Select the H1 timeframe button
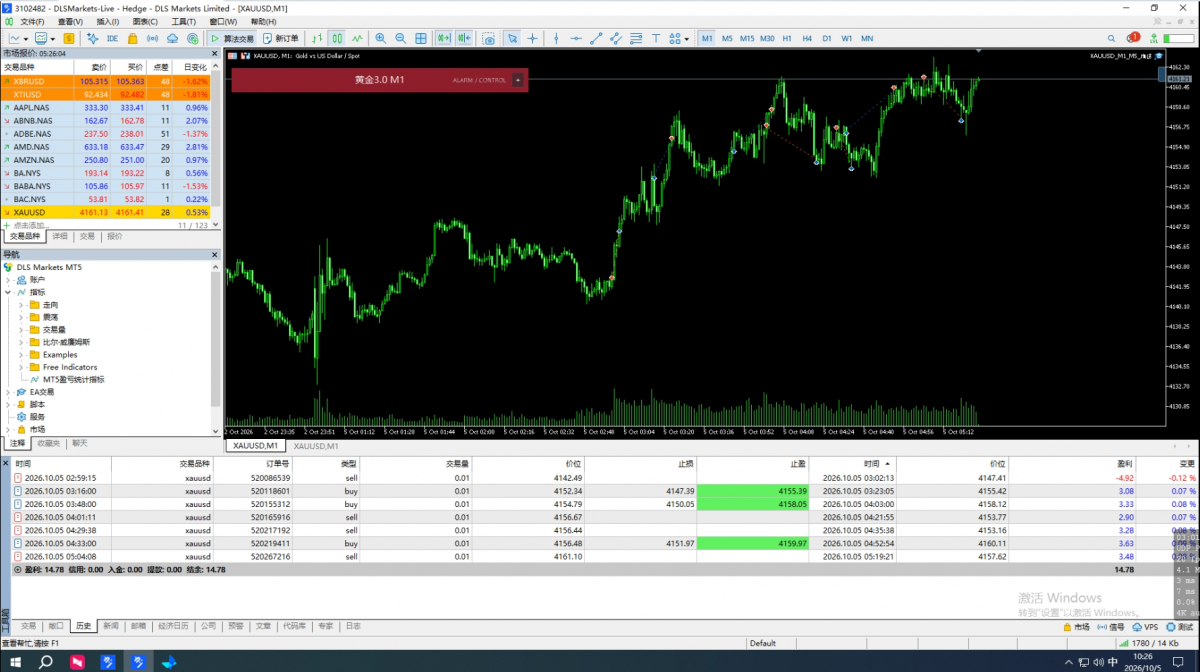This screenshot has height=672, width=1200. click(x=787, y=38)
